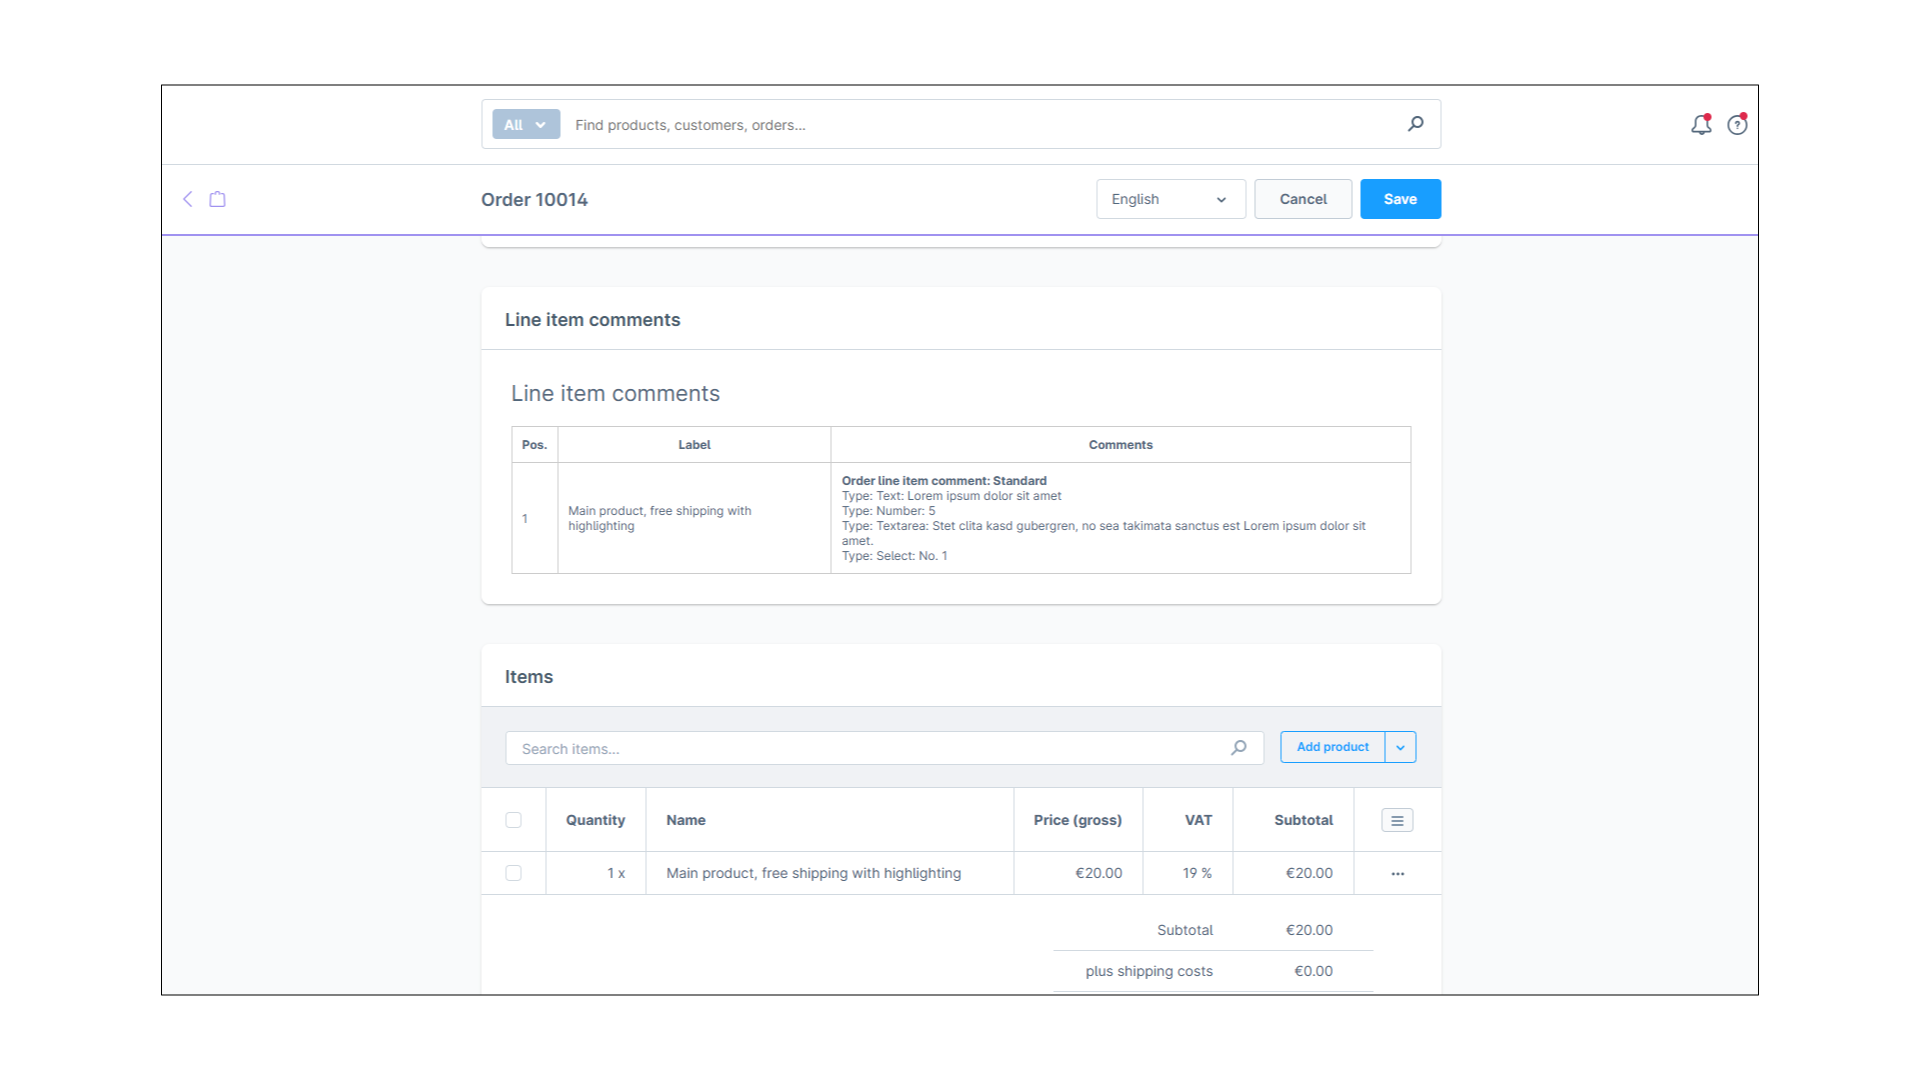Open the row actions three-dots menu
This screenshot has width=1920, height=1080.
click(1397, 874)
